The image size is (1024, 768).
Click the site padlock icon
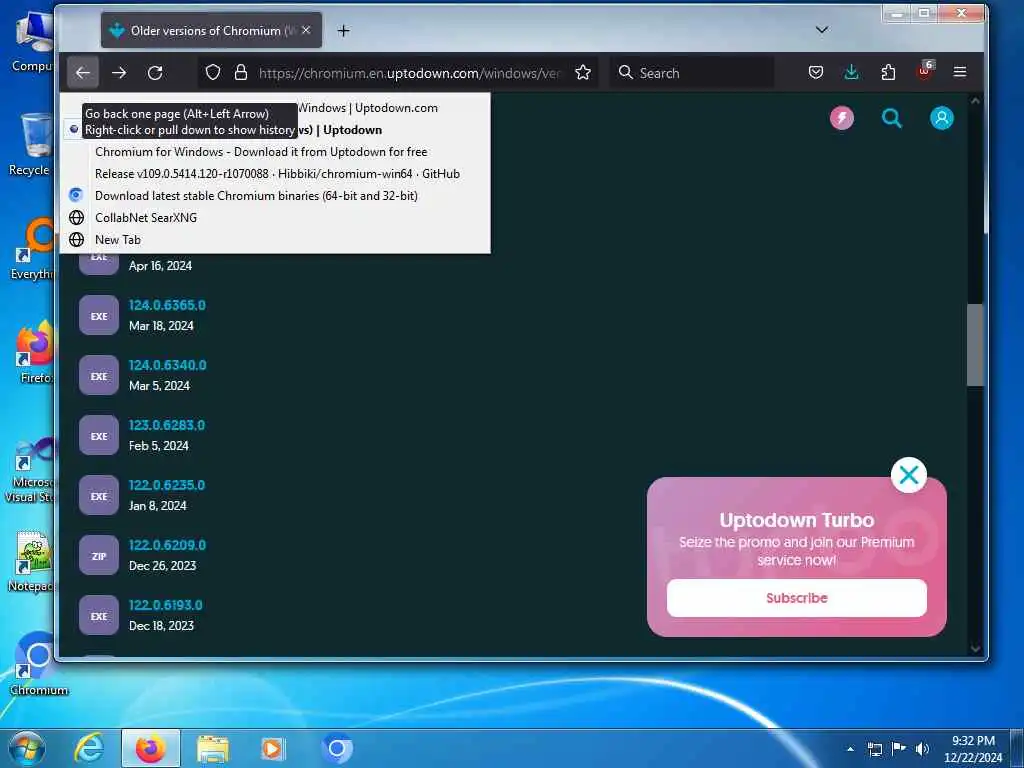[241, 72]
